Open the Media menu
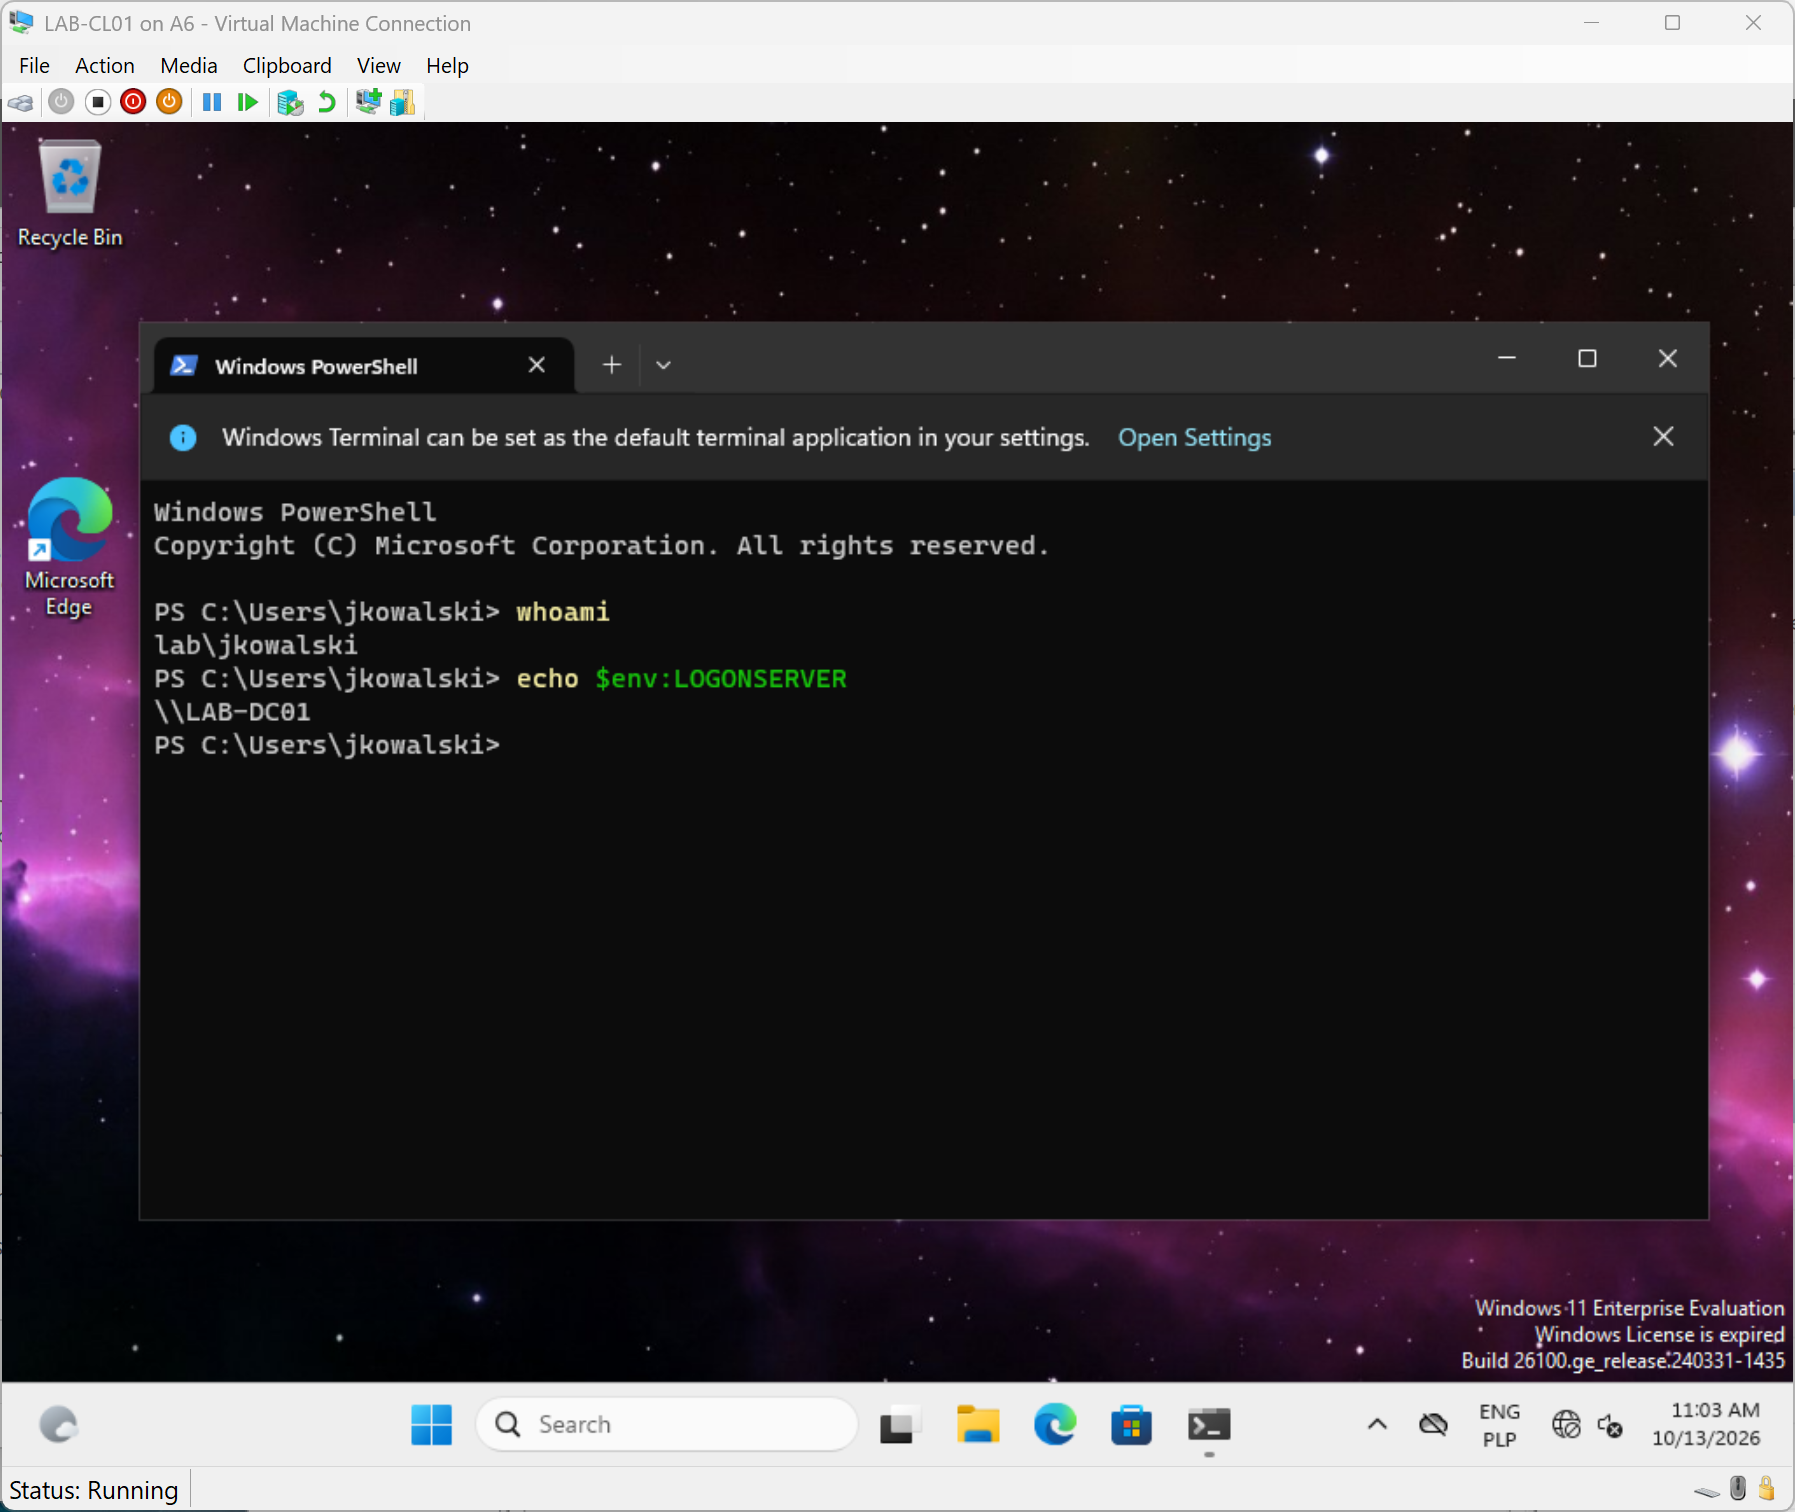 click(188, 66)
